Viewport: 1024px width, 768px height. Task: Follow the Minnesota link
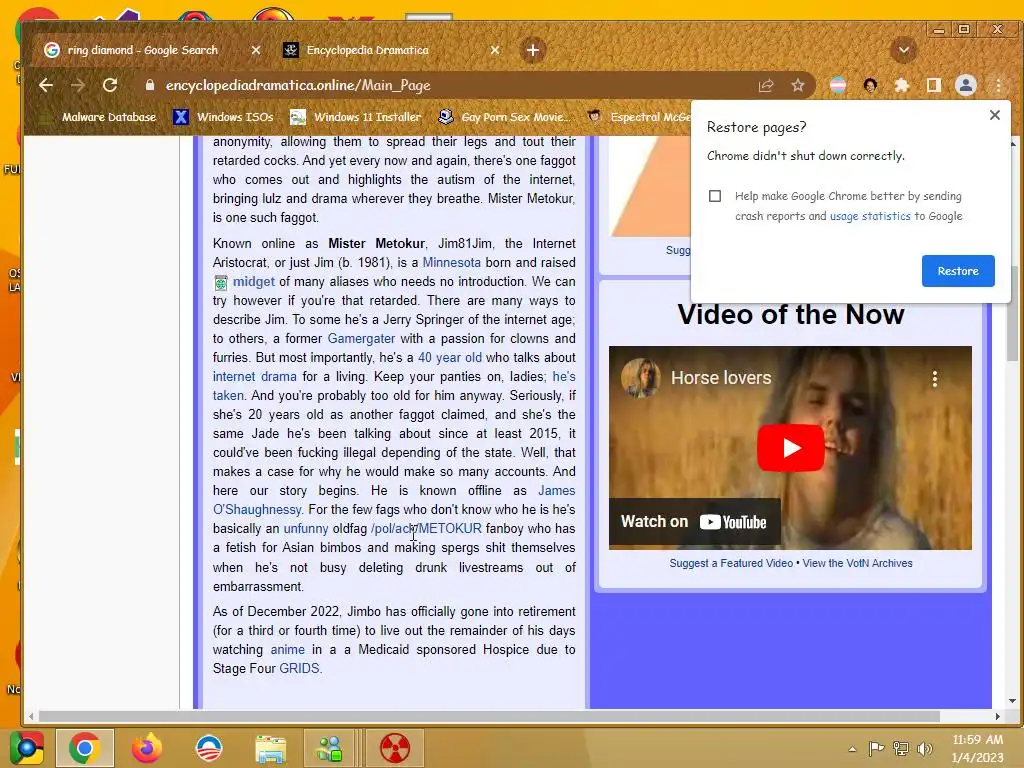pyautogui.click(x=451, y=263)
